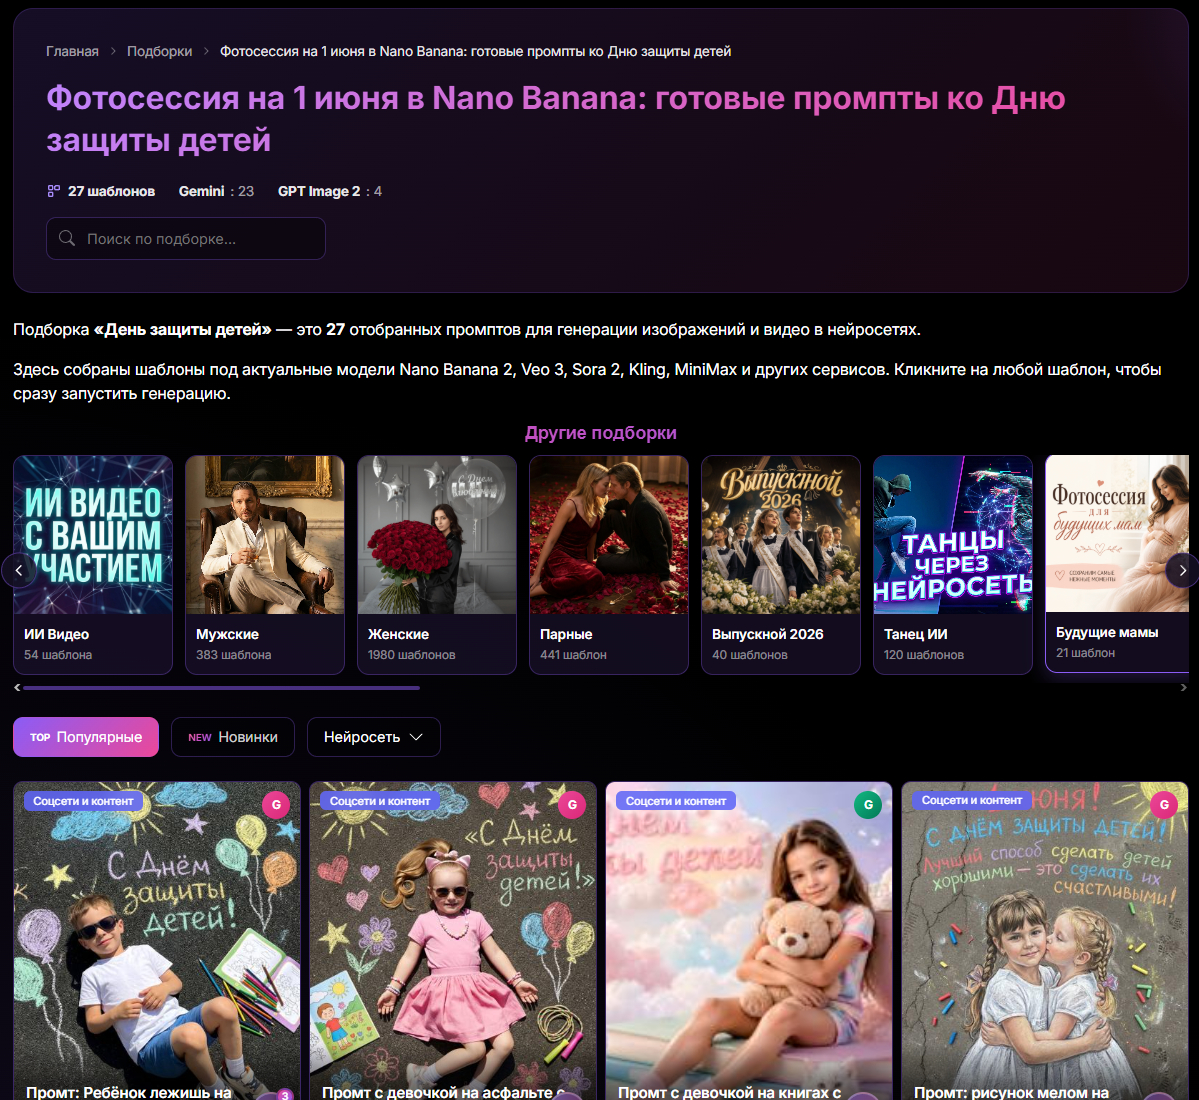This screenshot has width=1199, height=1100.
Task: Filter by Gemini model count
Action: point(216,191)
